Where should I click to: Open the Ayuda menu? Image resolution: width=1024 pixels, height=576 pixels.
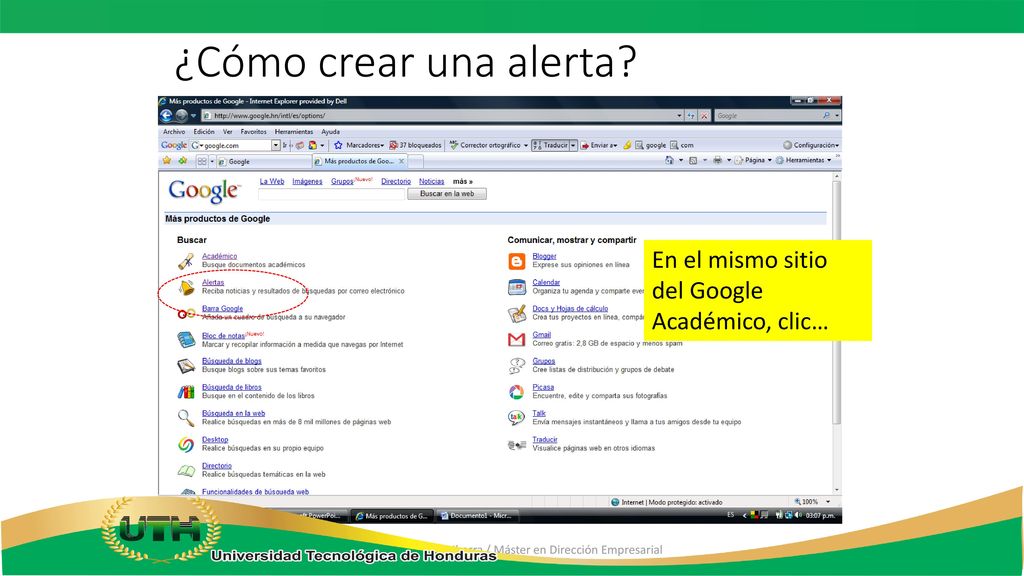click(x=330, y=131)
